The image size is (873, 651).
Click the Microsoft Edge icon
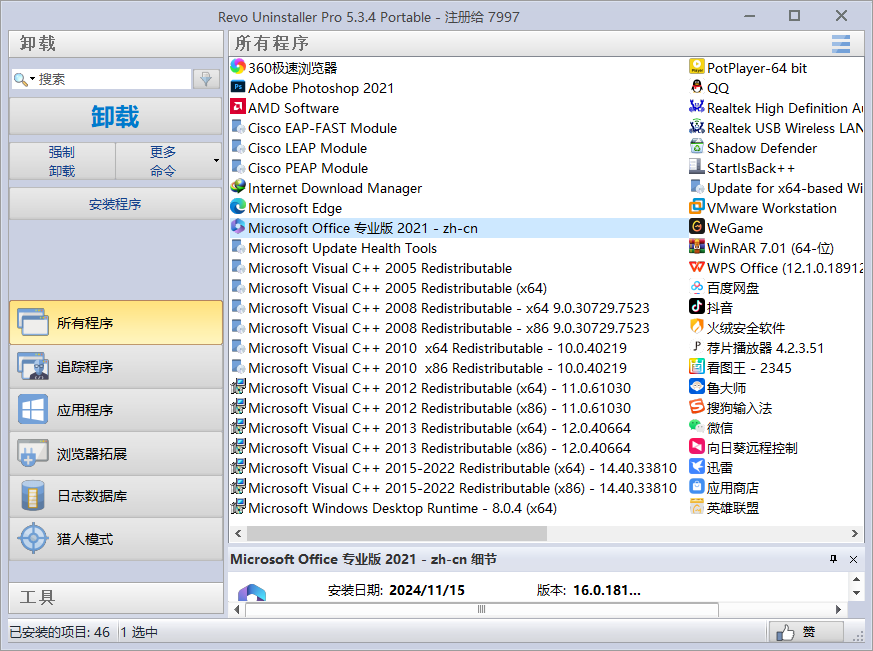[x=238, y=207]
